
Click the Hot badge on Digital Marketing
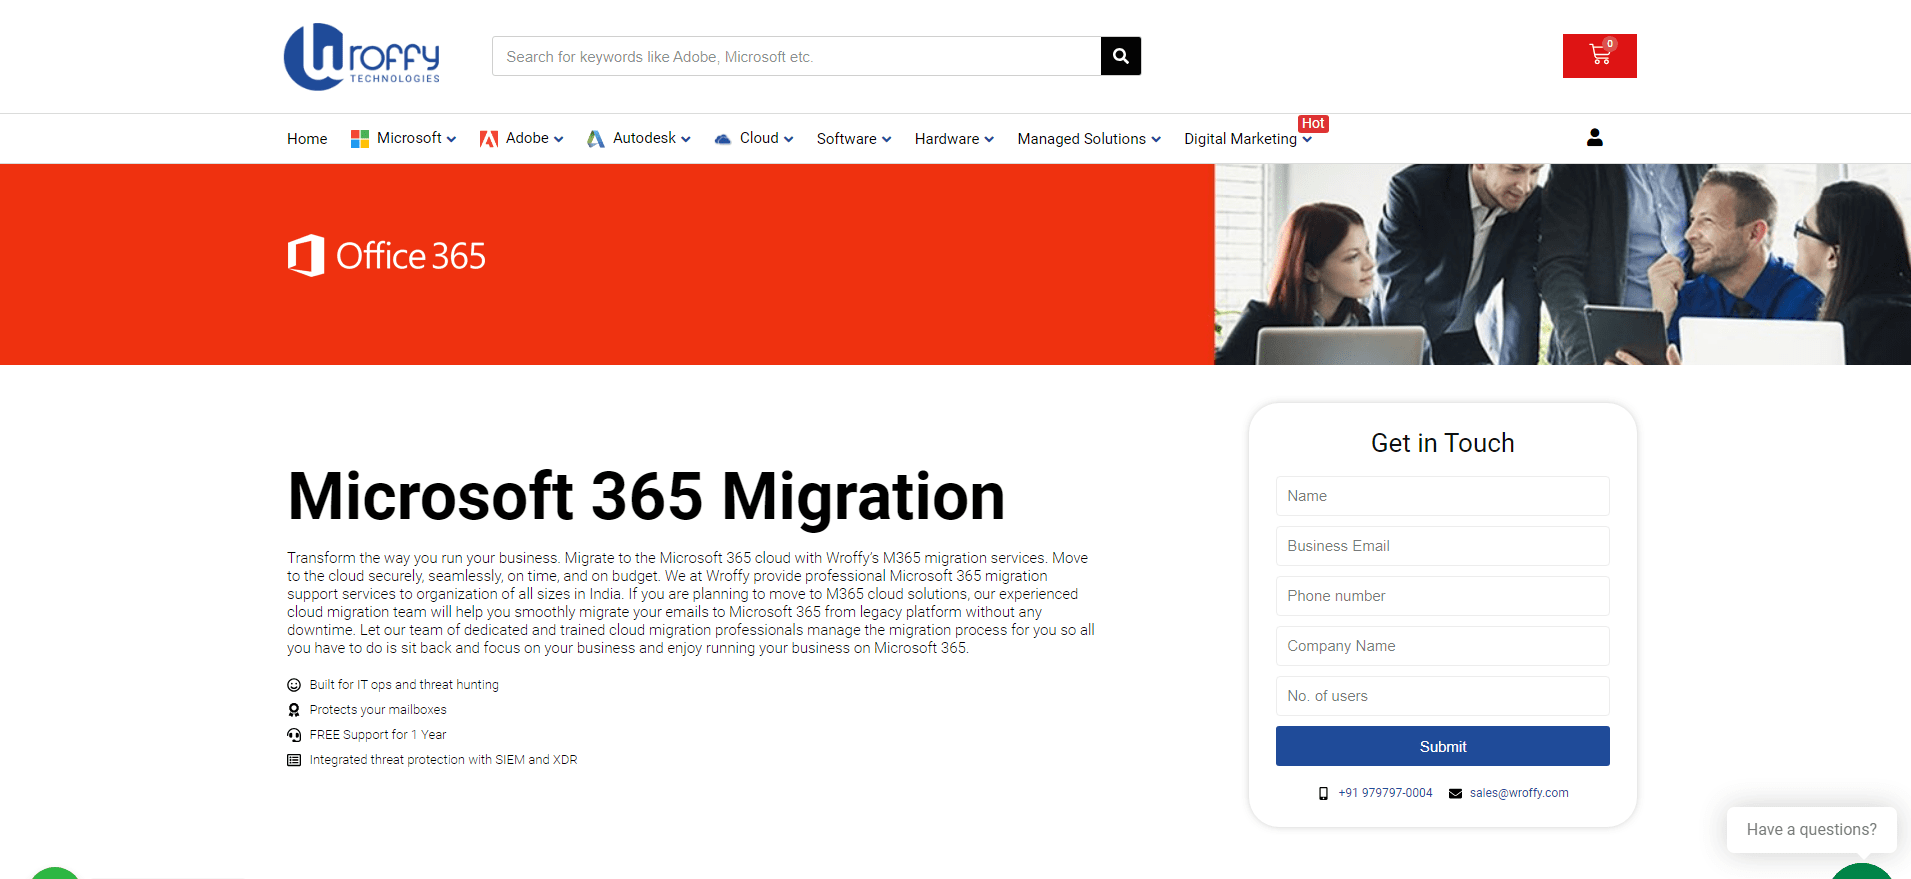point(1313,123)
